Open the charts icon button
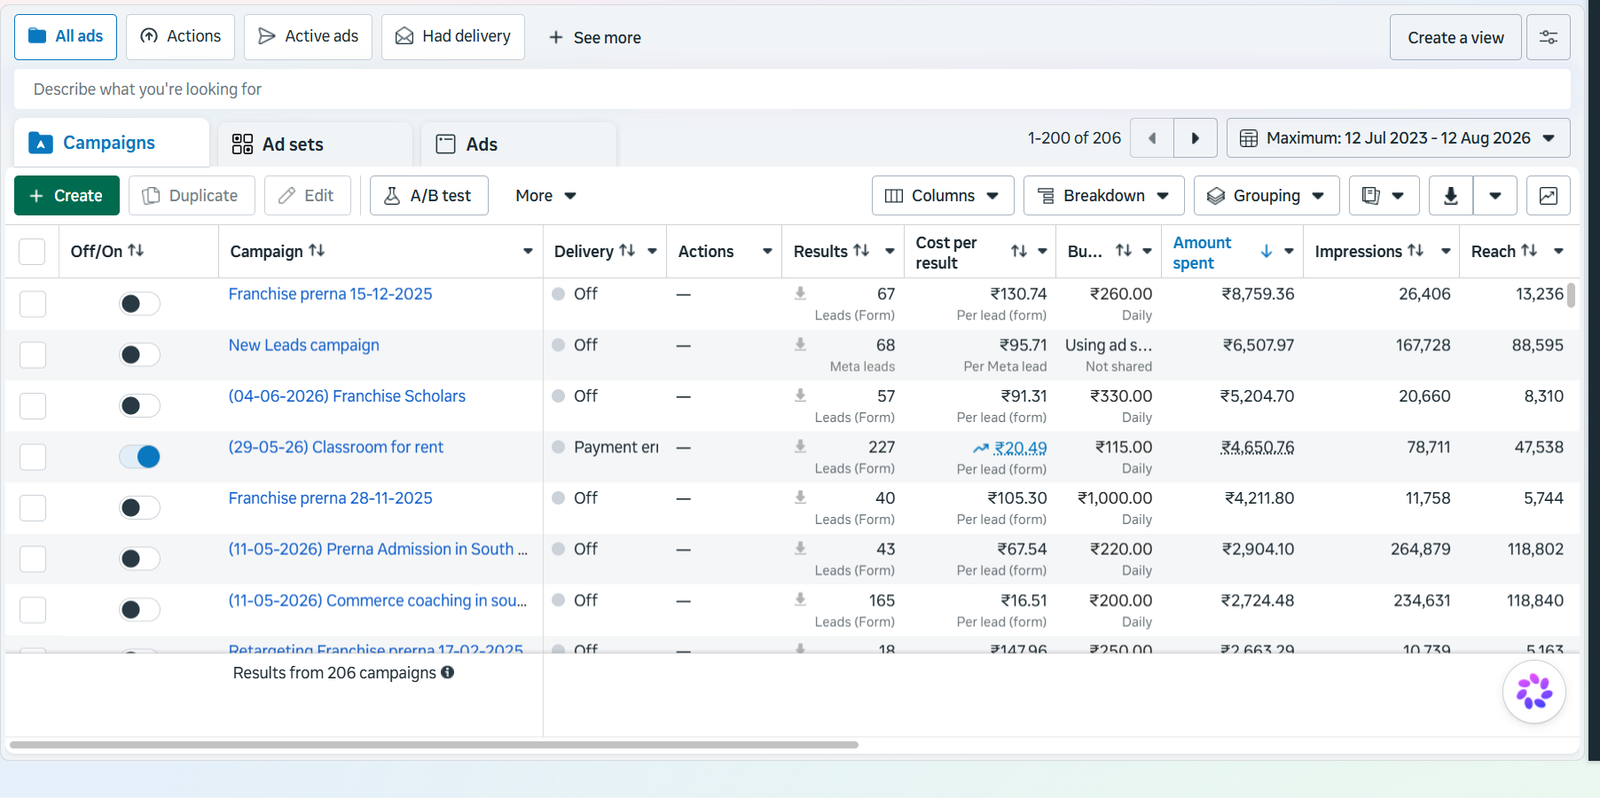This screenshot has width=1600, height=798. (1548, 196)
